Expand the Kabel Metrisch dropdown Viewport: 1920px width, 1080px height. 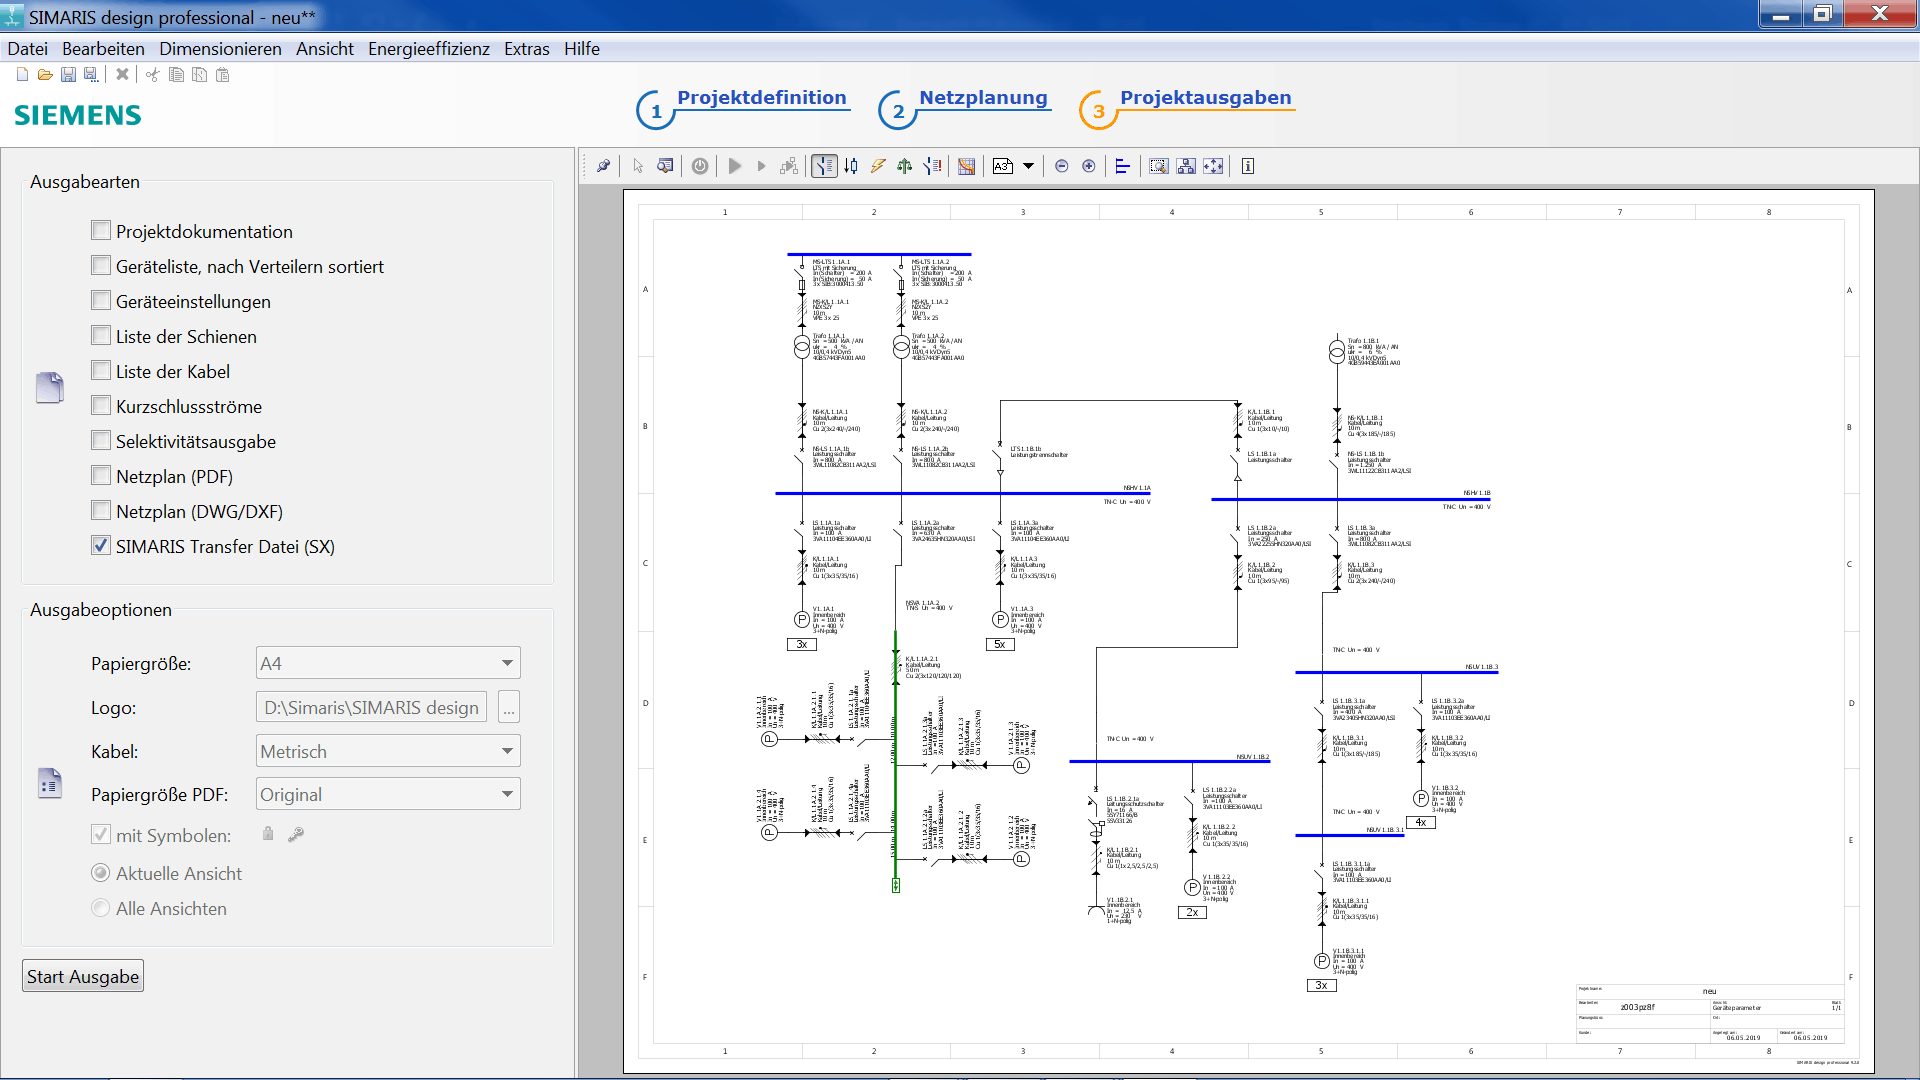pyautogui.click(x=507, y=751)
